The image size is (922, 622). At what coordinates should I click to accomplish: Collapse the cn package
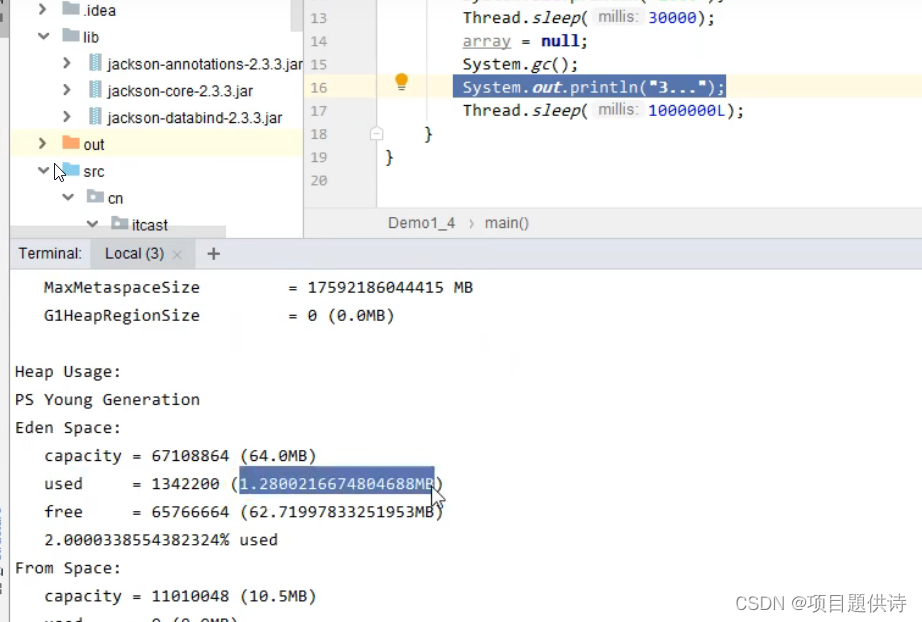(68, 198)
